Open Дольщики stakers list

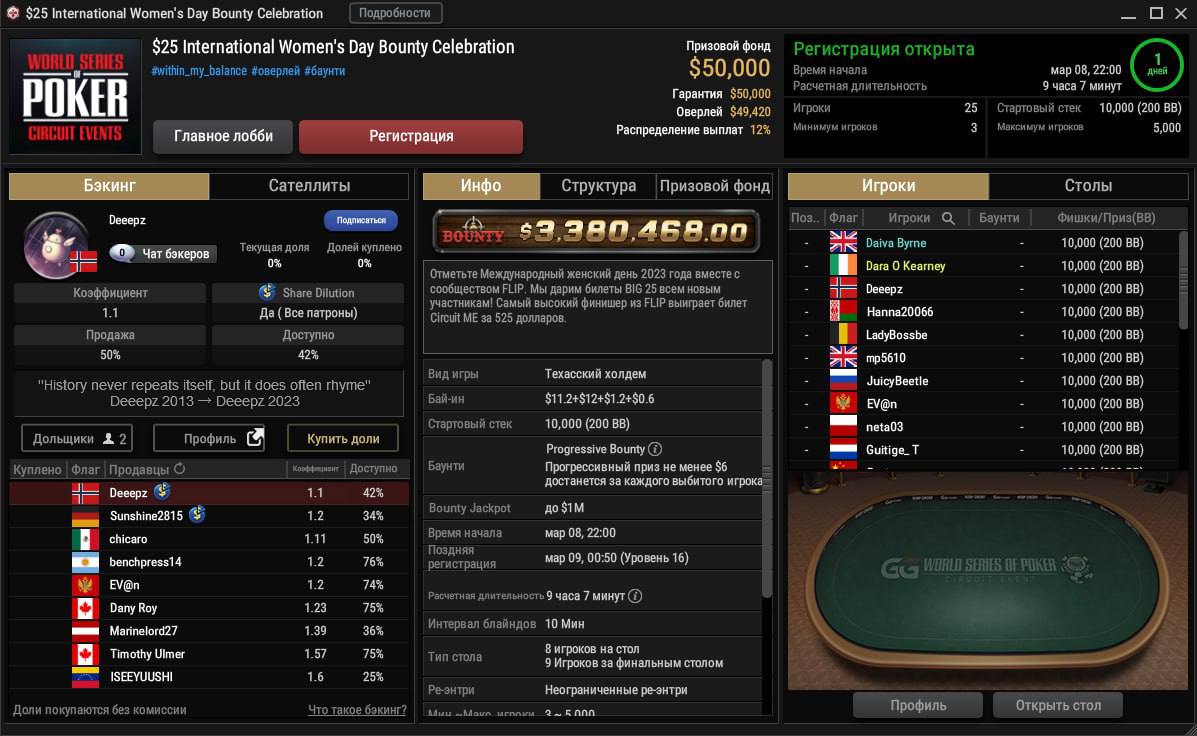[76, 438]
